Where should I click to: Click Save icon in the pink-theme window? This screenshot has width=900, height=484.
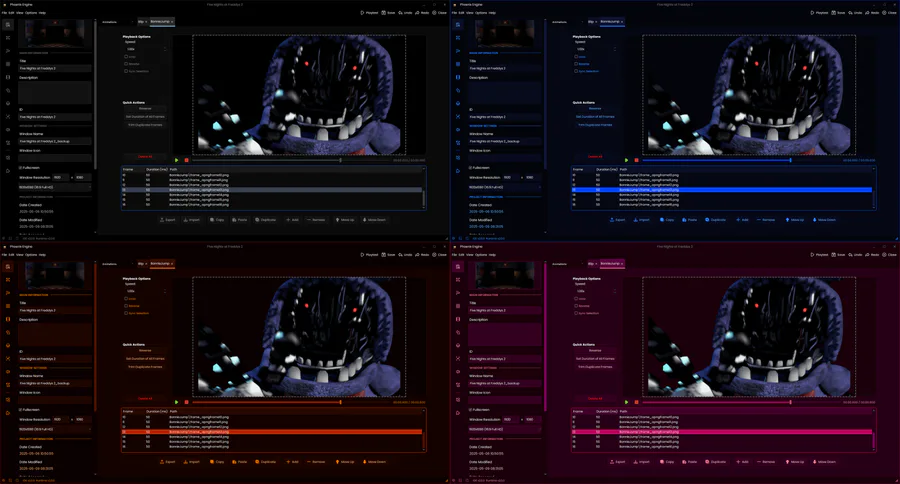[834, 254]
